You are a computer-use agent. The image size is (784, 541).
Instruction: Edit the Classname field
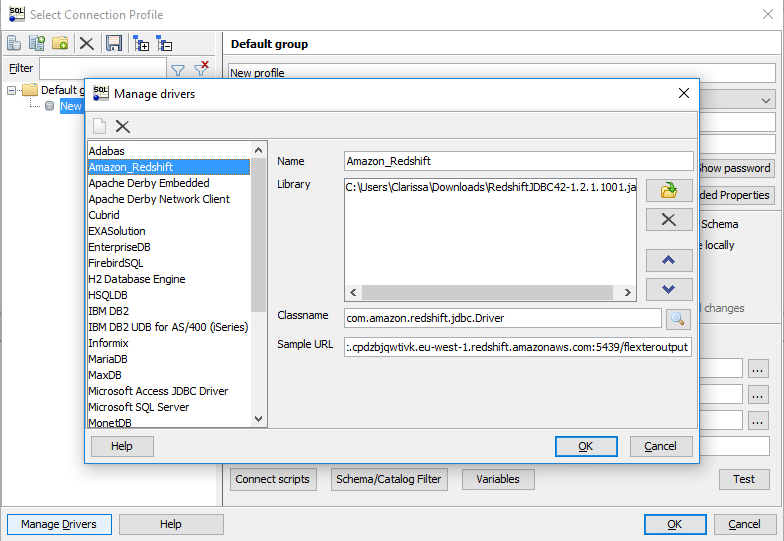(x=502, y=318)
